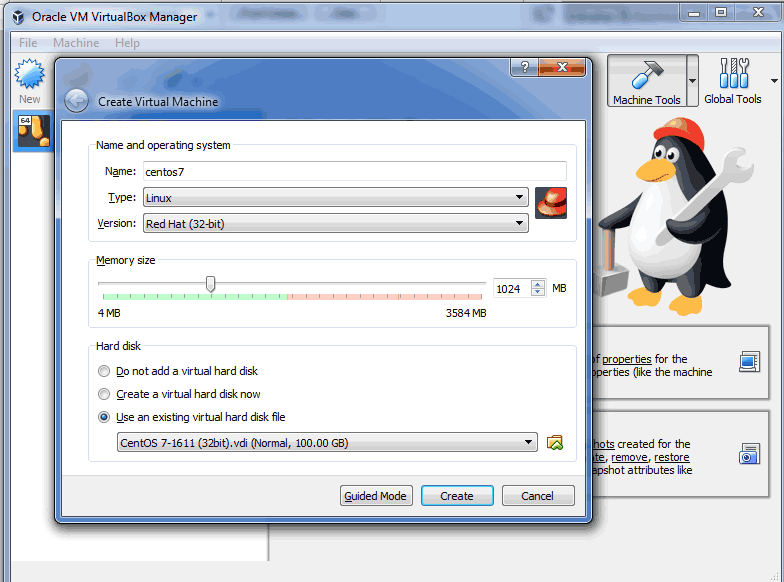784x582 pixels.
Task: Expand the Machine Tools dropdown arrow
Action: [x=692, y=80]
